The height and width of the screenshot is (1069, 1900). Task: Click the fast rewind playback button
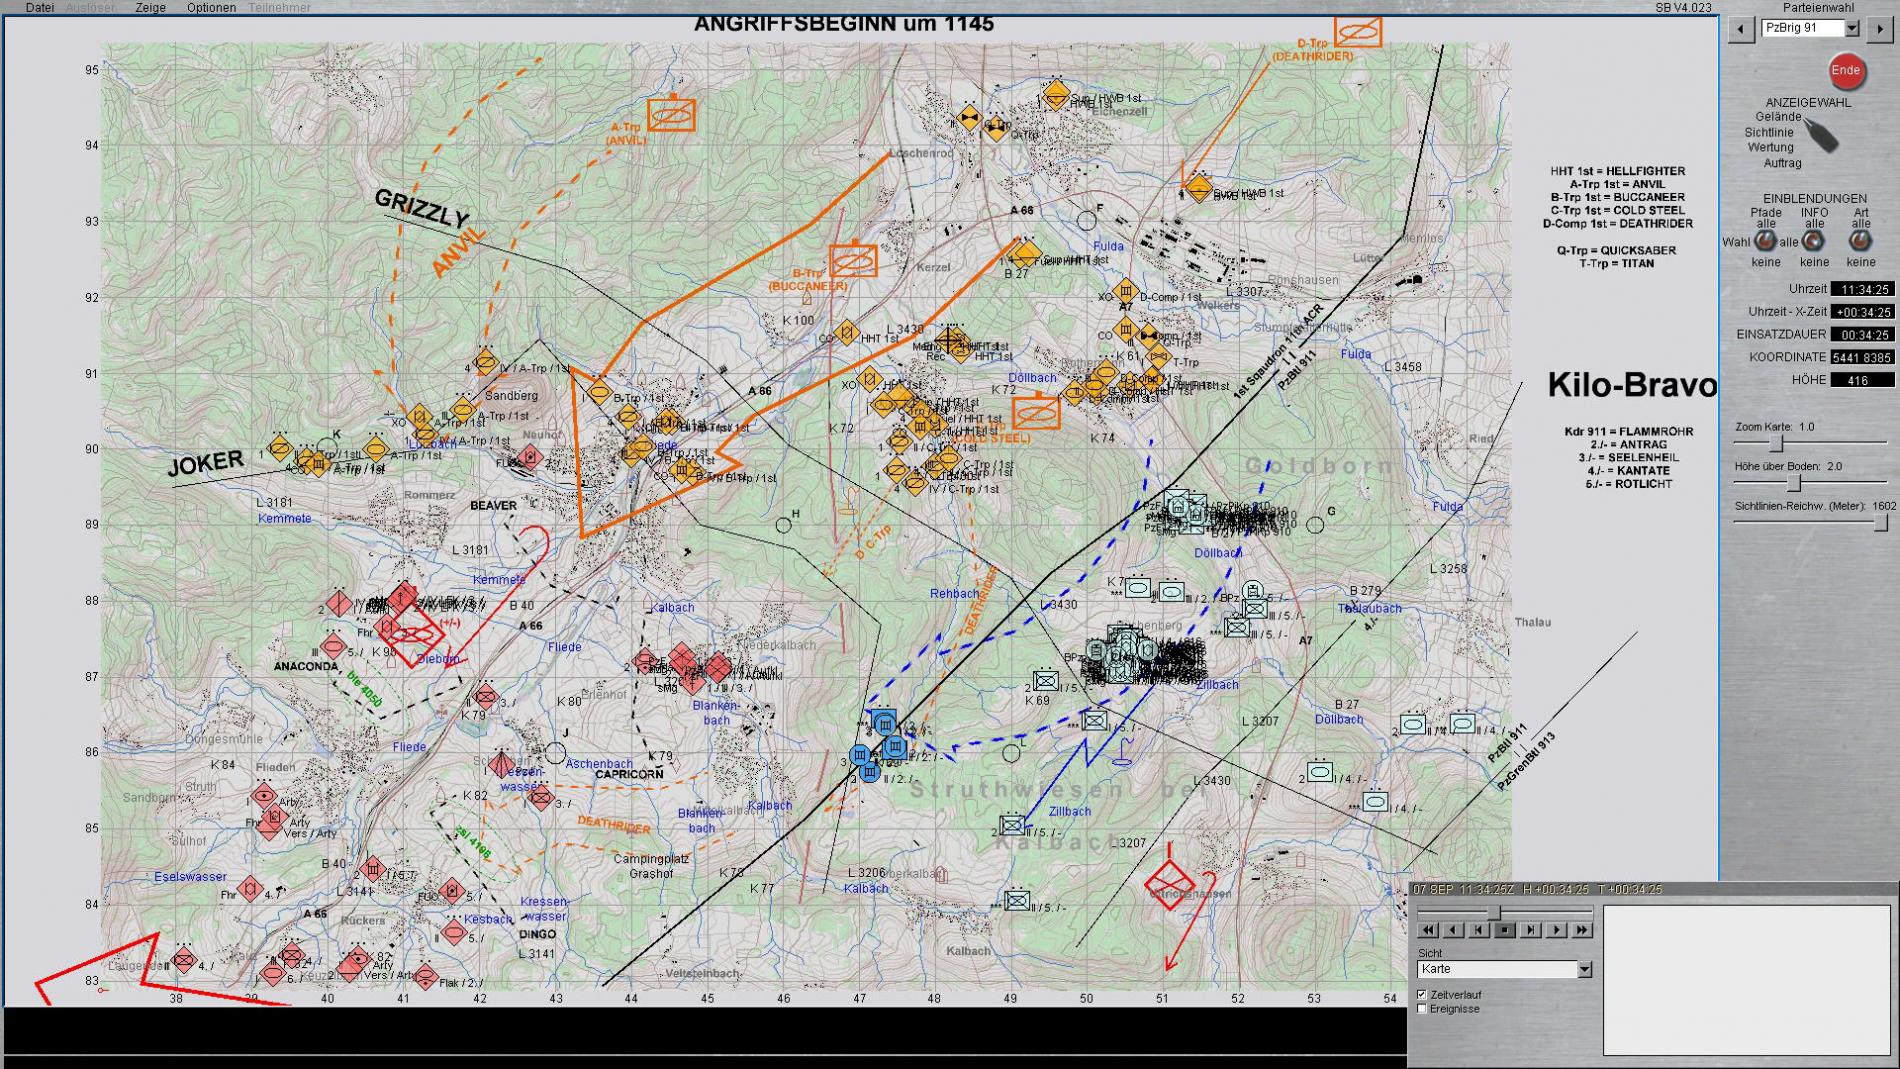coord(1427,930)
